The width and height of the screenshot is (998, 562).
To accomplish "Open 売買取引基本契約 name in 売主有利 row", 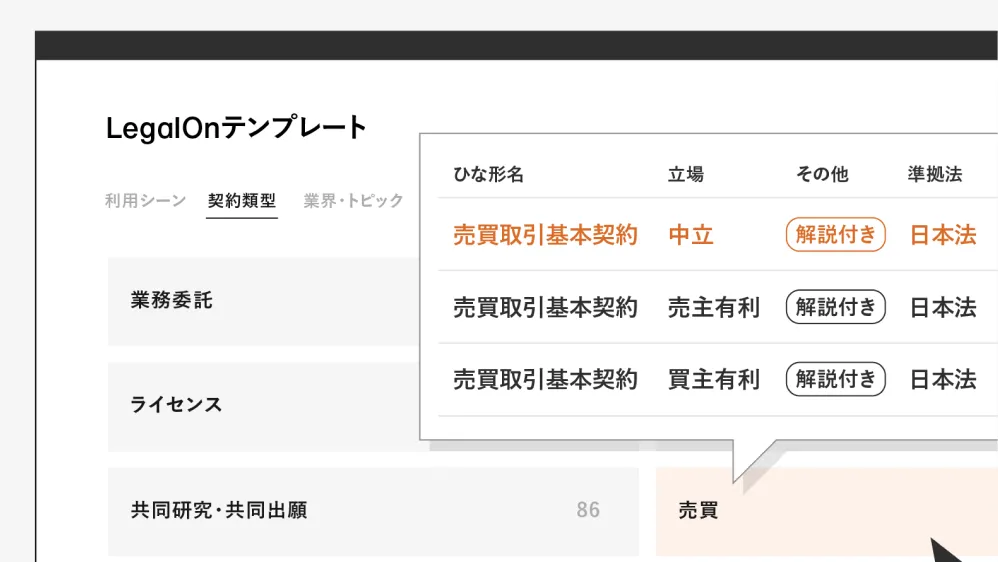I will click(545, 308).
